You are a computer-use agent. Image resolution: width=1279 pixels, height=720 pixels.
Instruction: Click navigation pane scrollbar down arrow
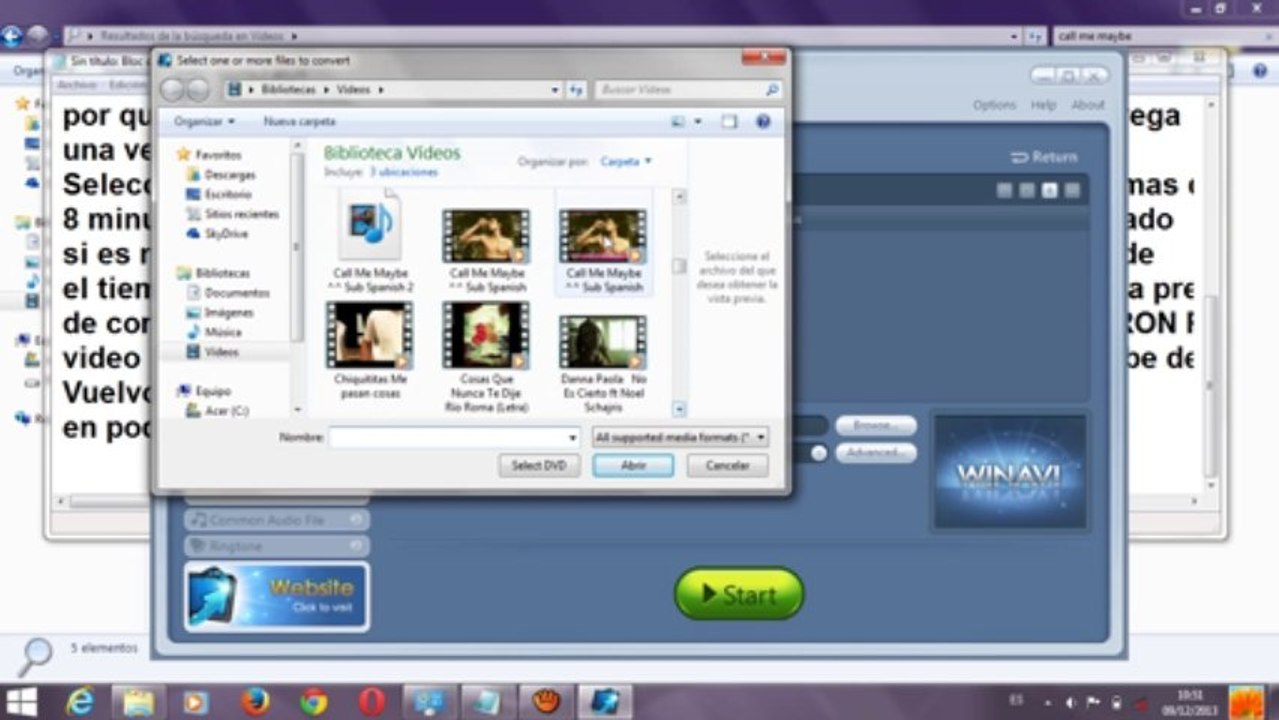click(297, 410)
